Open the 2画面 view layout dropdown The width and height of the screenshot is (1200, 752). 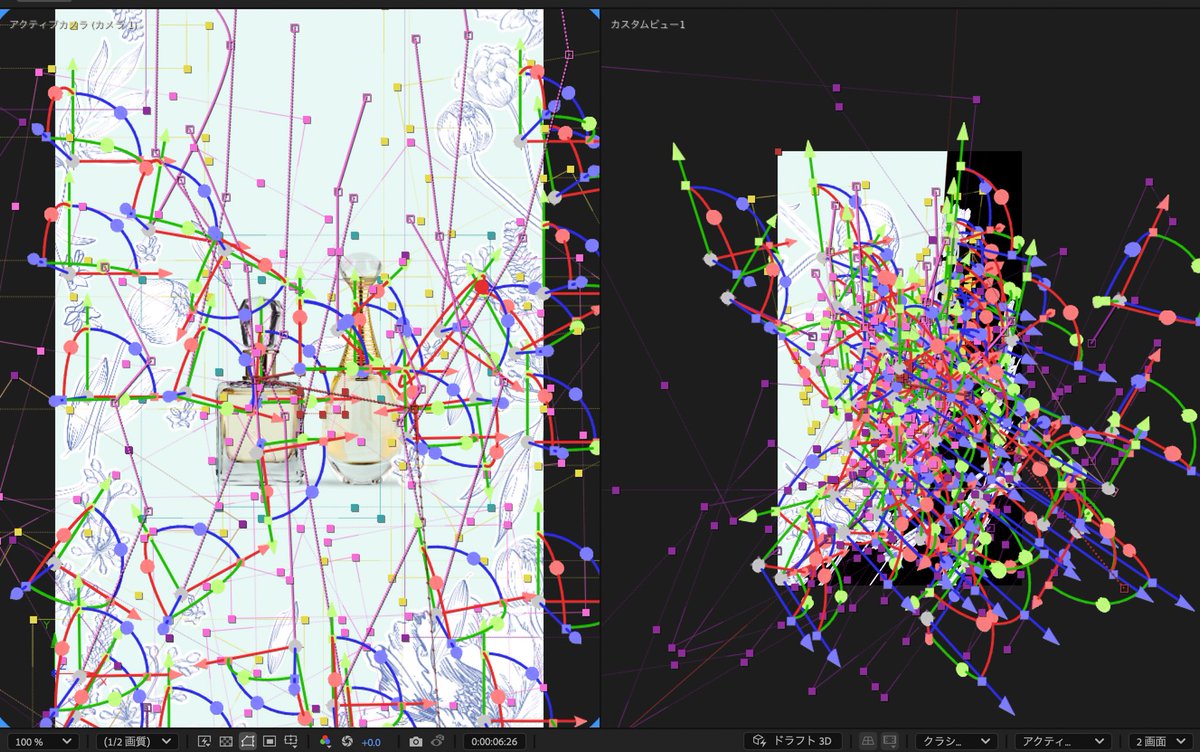[1162, 742]
